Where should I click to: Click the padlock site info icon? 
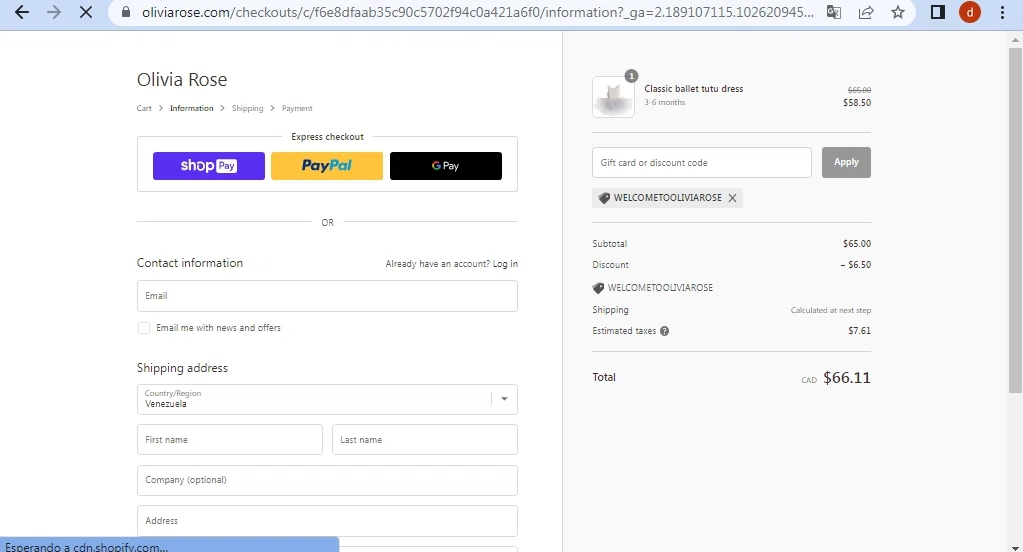[x=126, y=12]
